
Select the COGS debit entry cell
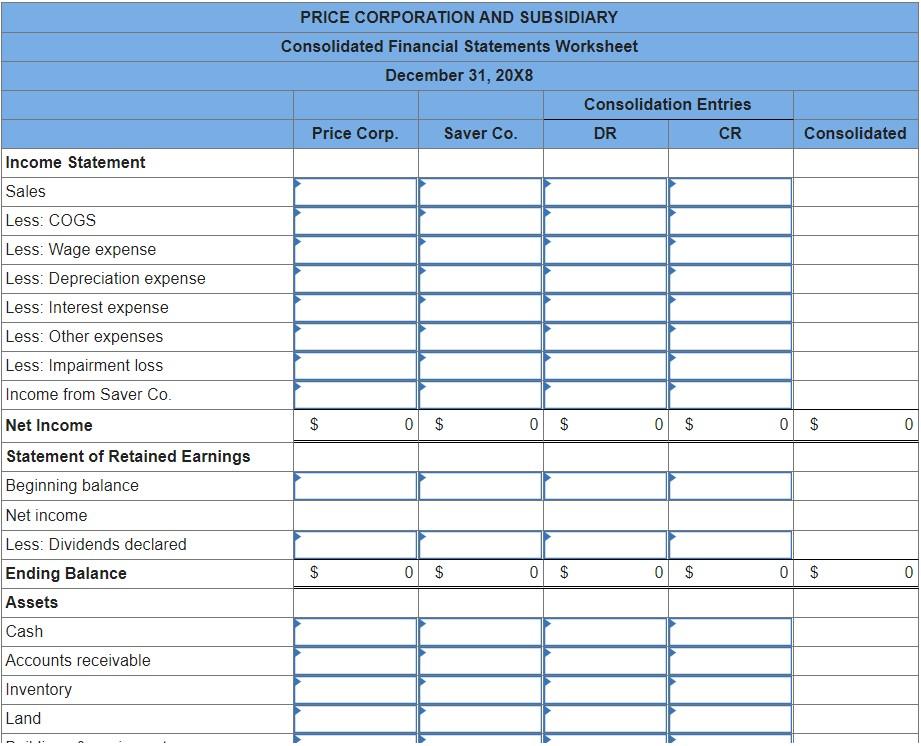tap(603, 220)
